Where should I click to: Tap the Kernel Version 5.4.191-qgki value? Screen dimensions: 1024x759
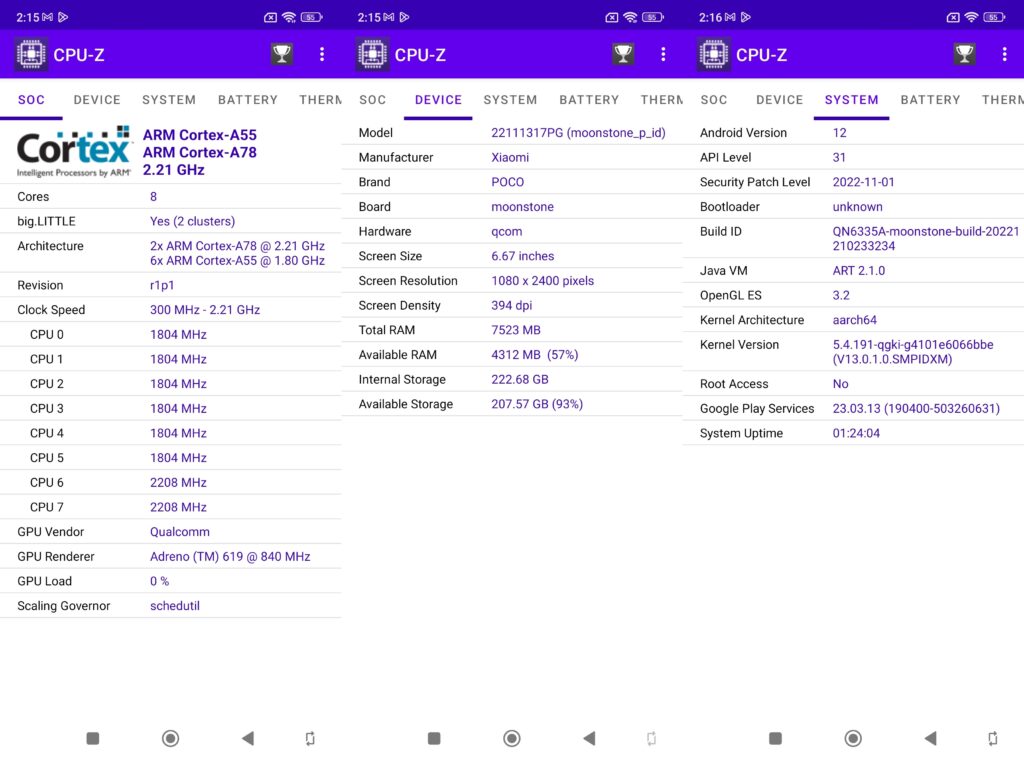click(913, 351)
